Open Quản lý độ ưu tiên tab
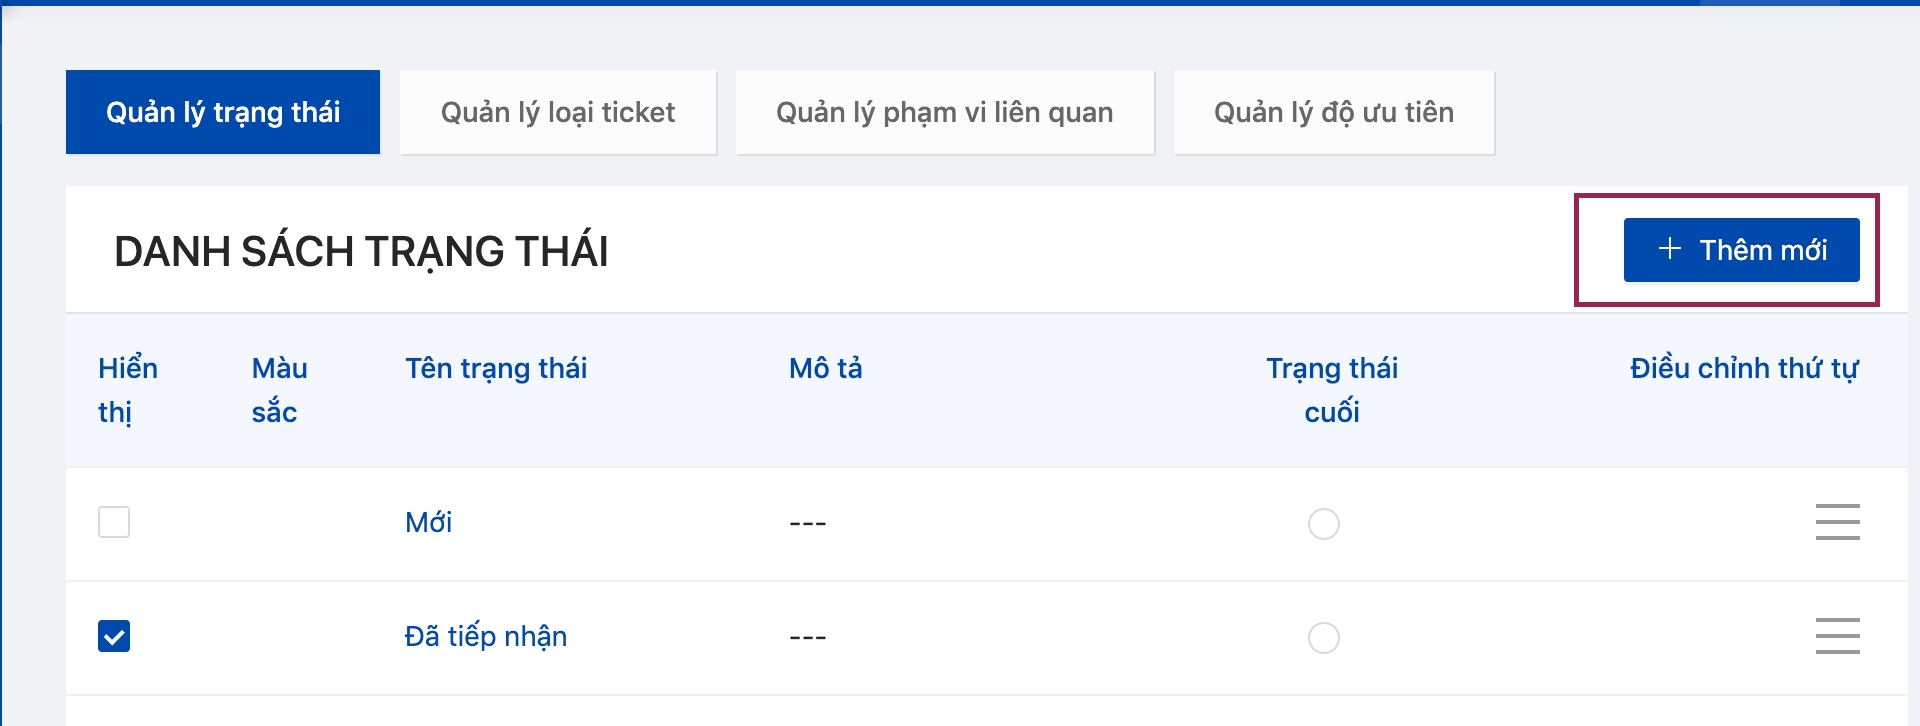1920x726 pixels. pos(1333,112)
